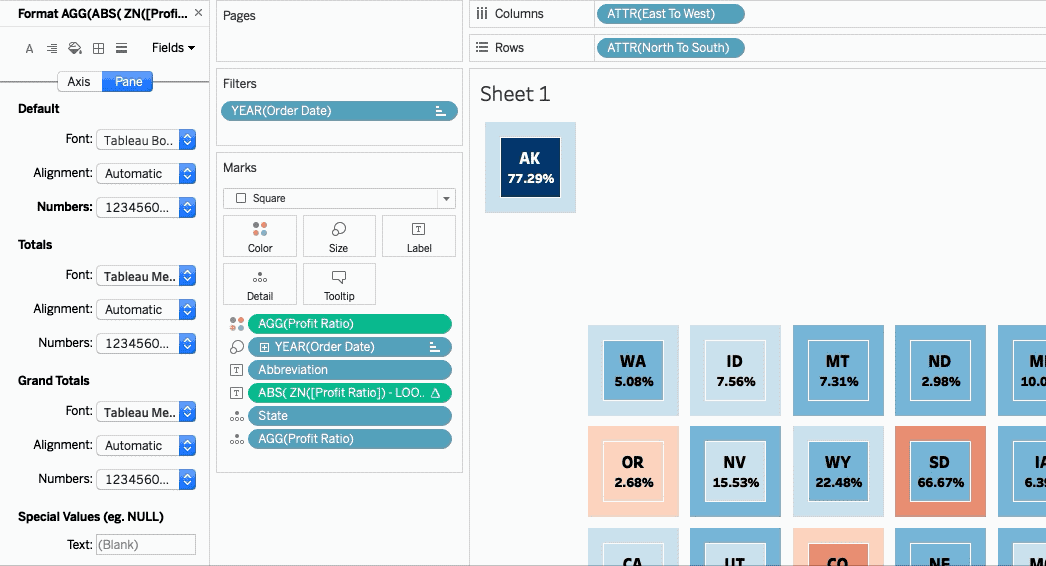Screen dimensions: 1046x566
Task: Click size icon beside YEAR(Order Date)
Action: click(237, 347)
